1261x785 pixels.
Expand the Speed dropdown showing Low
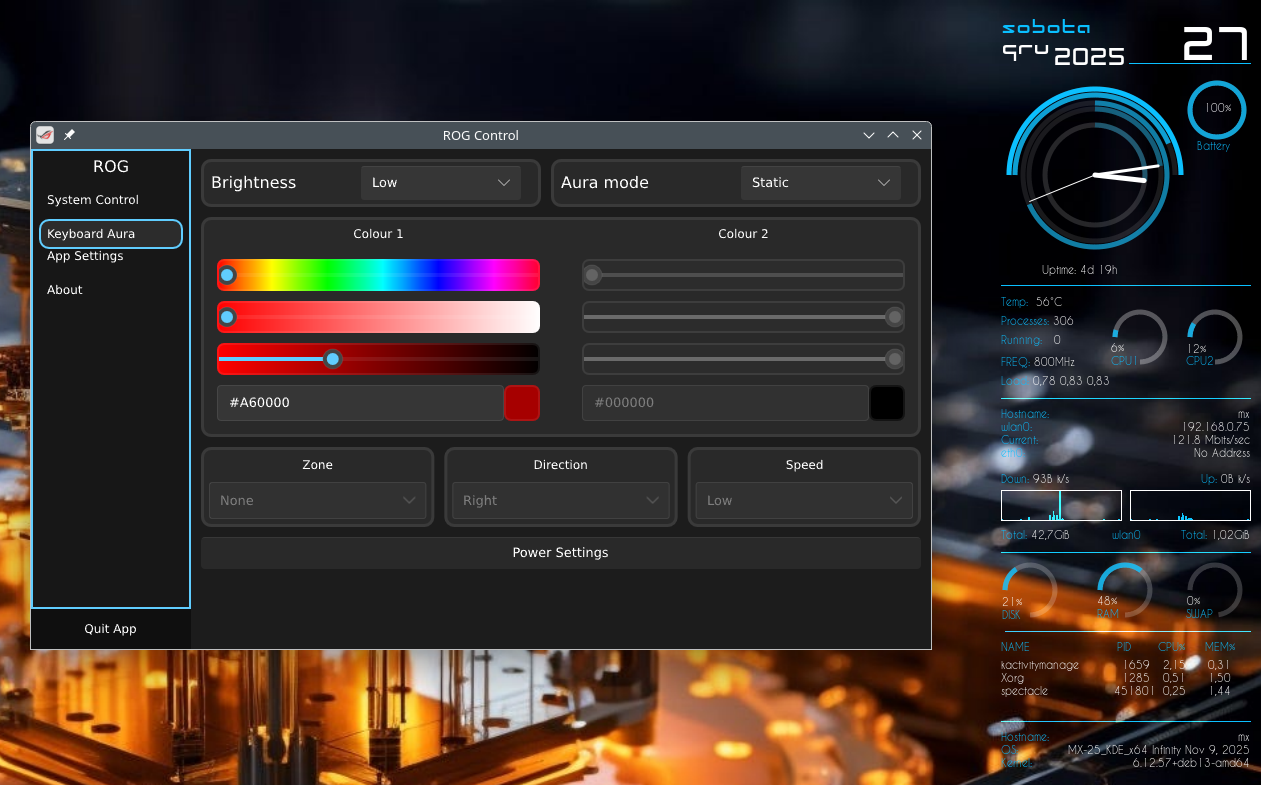pos(804,501)
